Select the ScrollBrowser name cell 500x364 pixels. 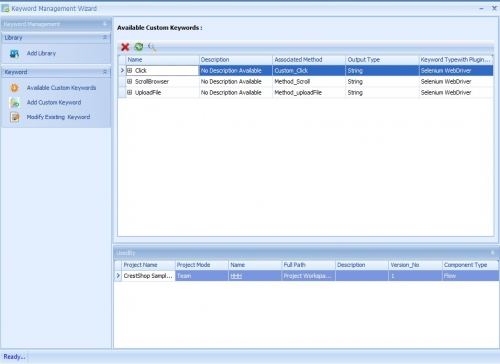point(163,81)
